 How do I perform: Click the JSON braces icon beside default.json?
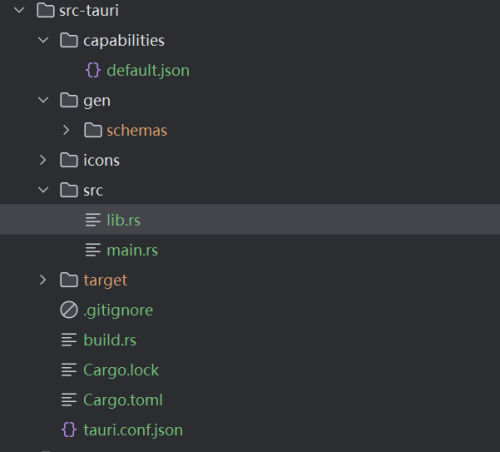point(93,70)
